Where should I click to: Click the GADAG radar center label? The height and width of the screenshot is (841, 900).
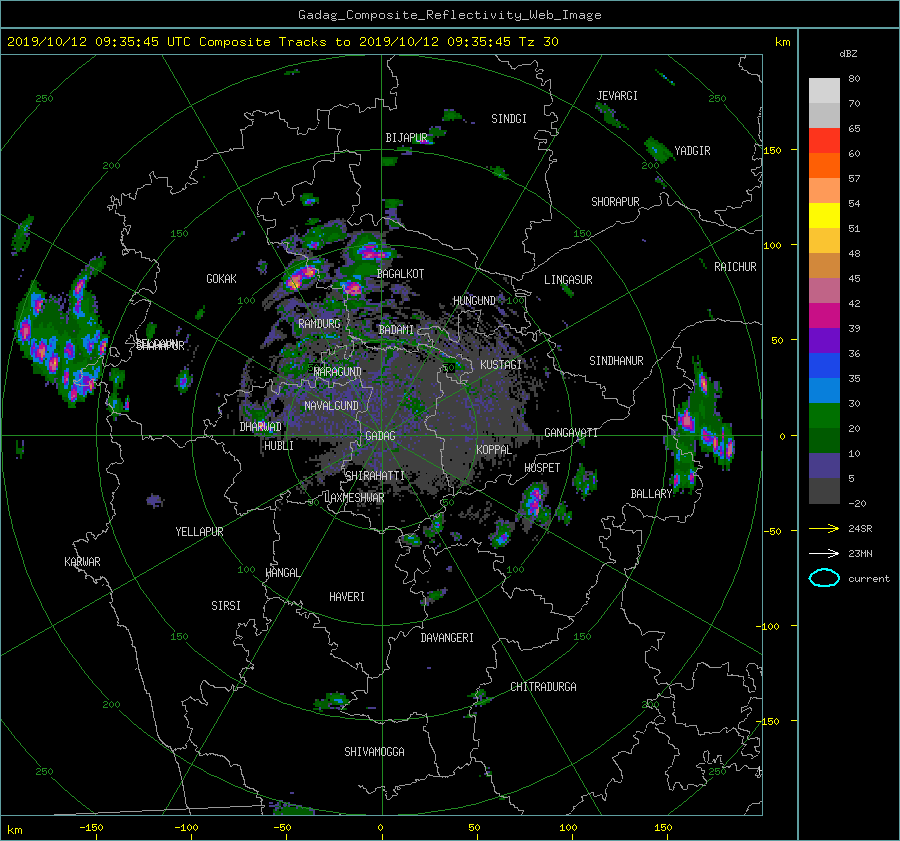380,436
